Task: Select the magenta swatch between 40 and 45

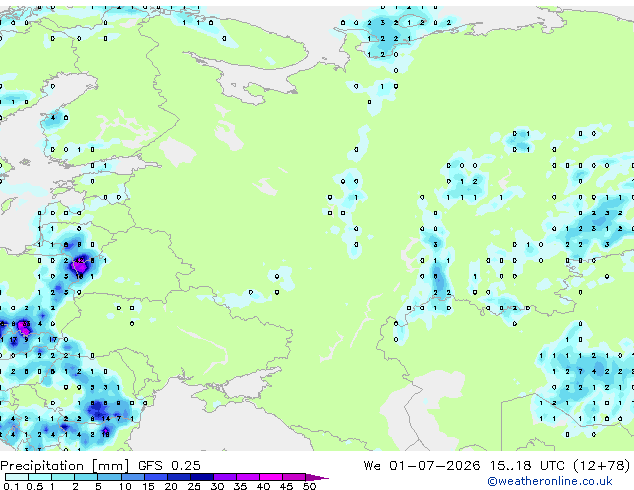Action: (x=271, y=477)
